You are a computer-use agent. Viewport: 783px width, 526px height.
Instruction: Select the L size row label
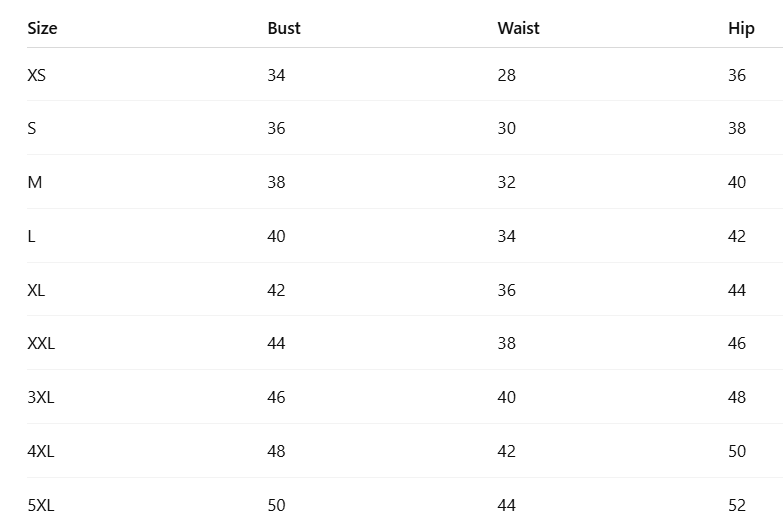31,236
